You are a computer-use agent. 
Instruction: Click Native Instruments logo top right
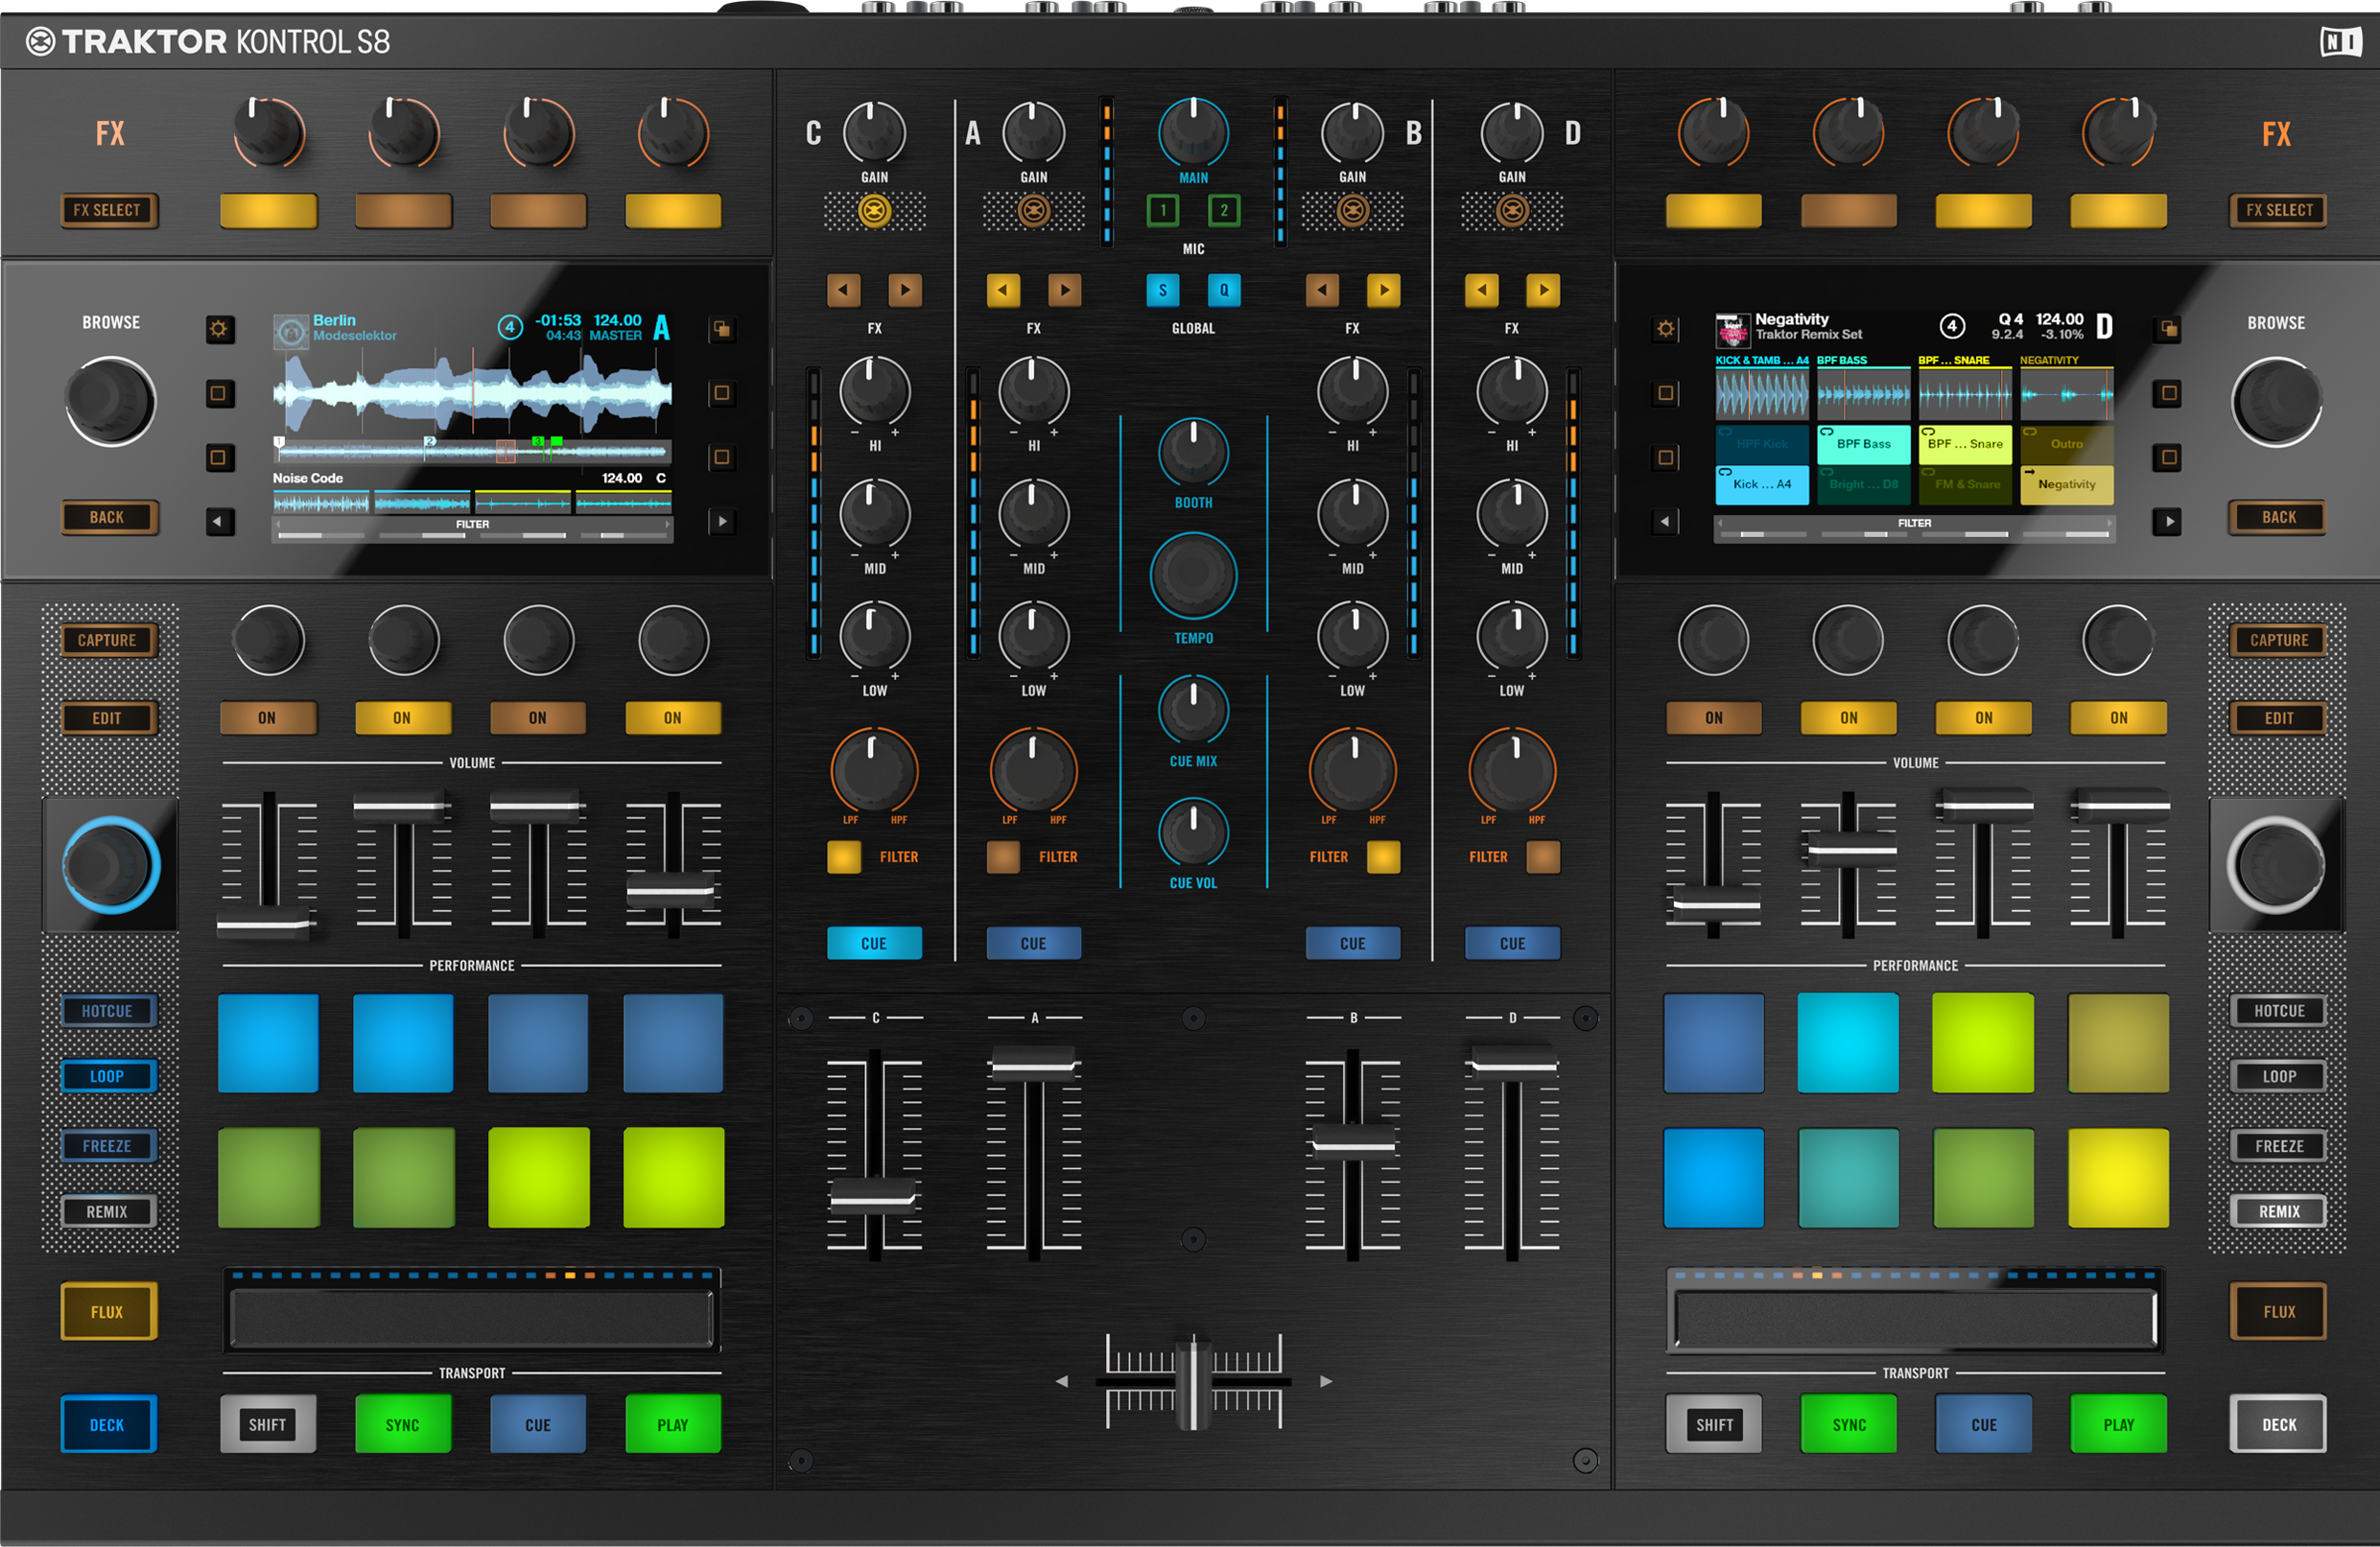[2340, 41]
